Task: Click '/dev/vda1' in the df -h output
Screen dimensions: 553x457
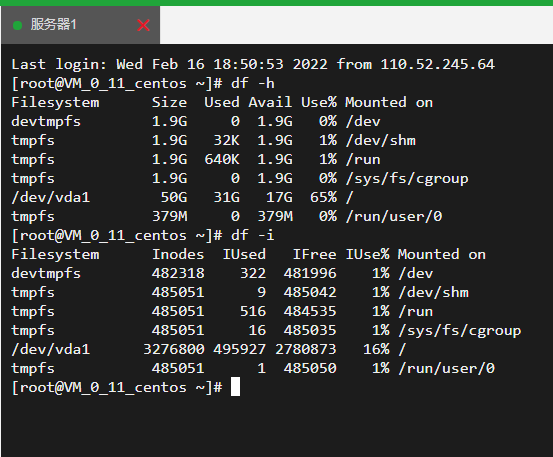Action: click(x=51, y=197)
